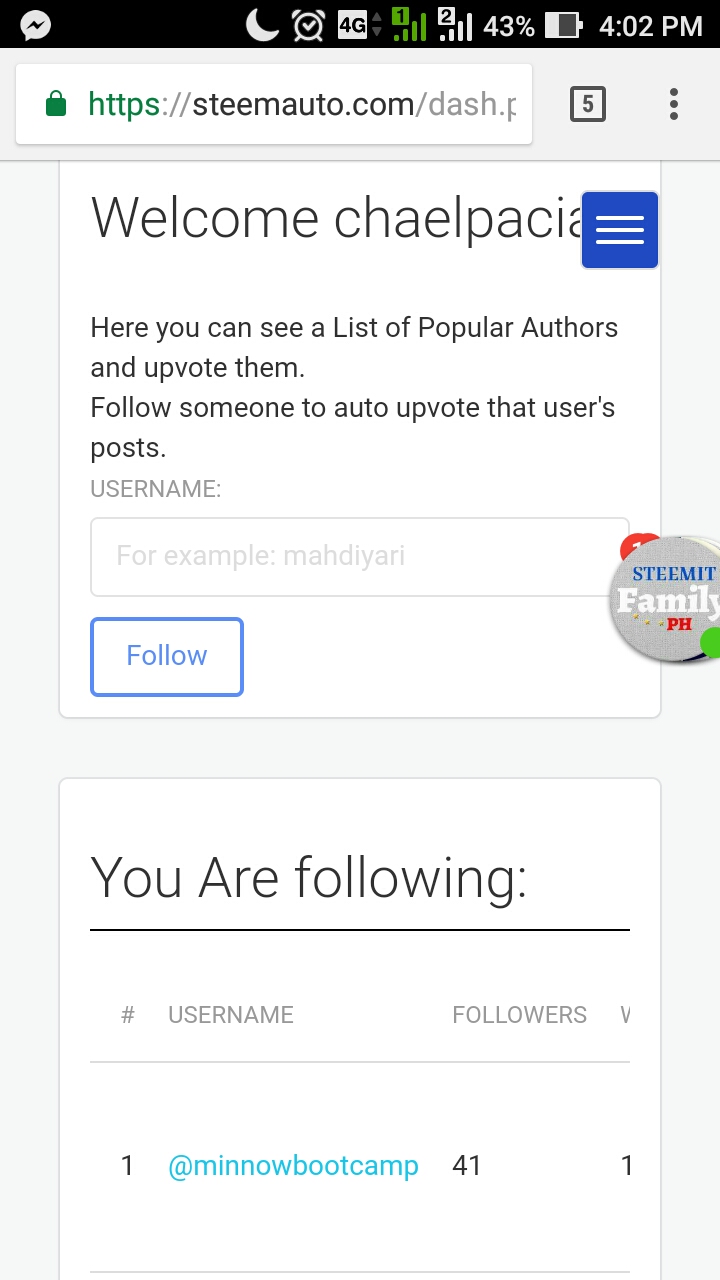Tap the steemauto.com address bar
Screen dimensions: 720x1280
coord(300,104)
